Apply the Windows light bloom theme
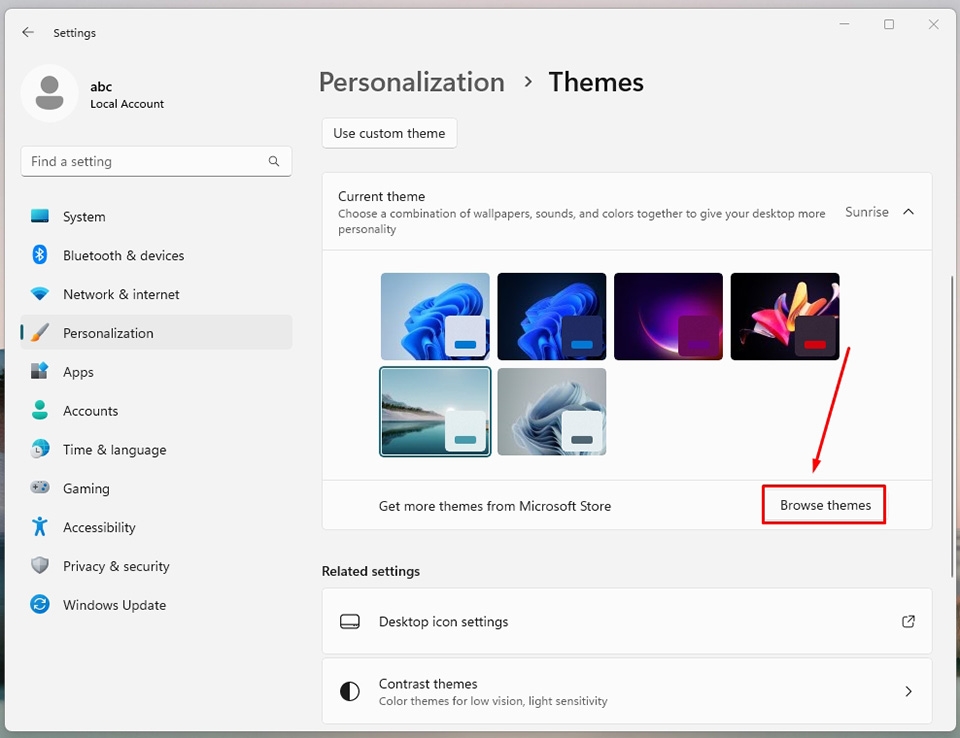Screen dimensions: 960x738 pos(435,316)
